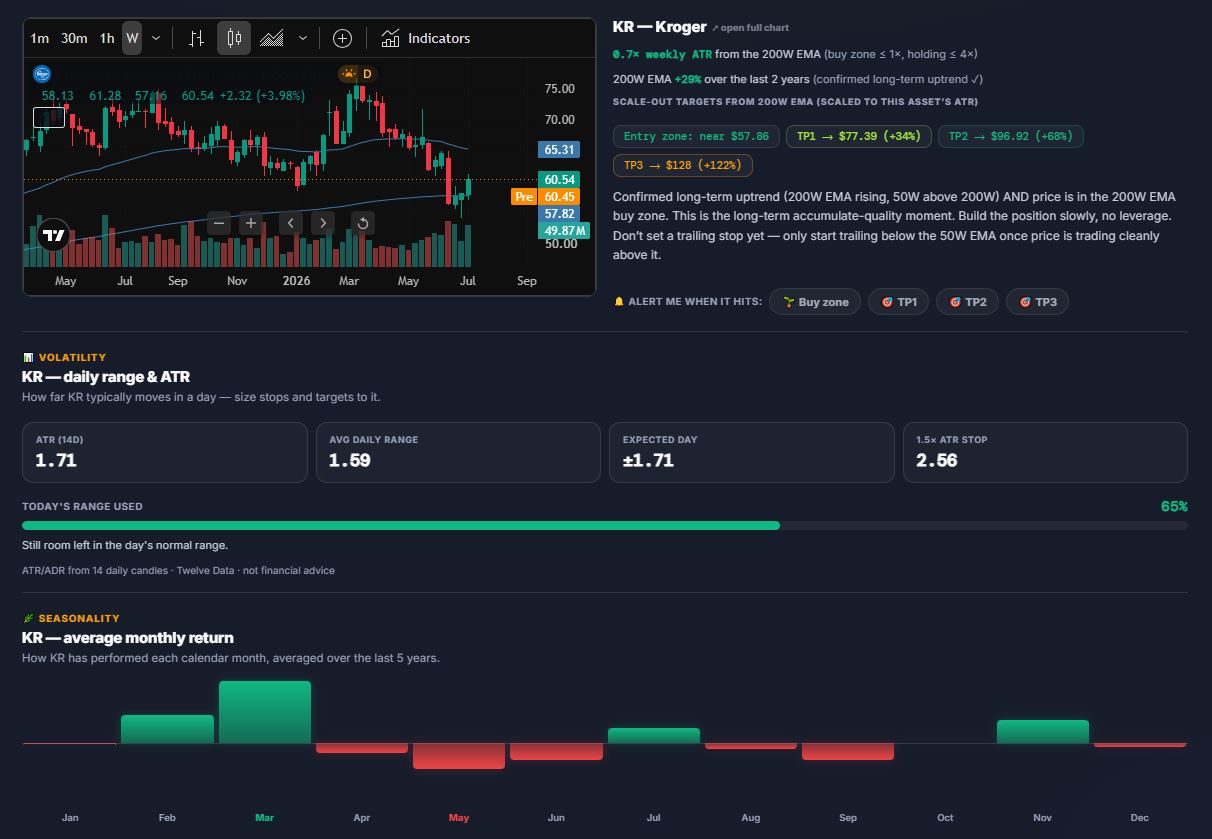Image resolution: width=1212 pixels, height=839 pixels.
Task: Zoom out the chart with minus button
Action: [219, 223]
